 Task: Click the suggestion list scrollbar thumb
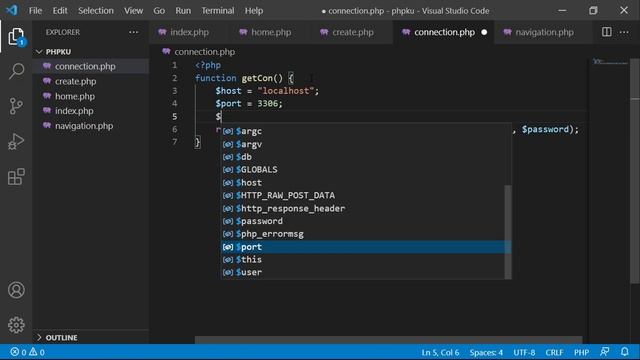(508, 232)
